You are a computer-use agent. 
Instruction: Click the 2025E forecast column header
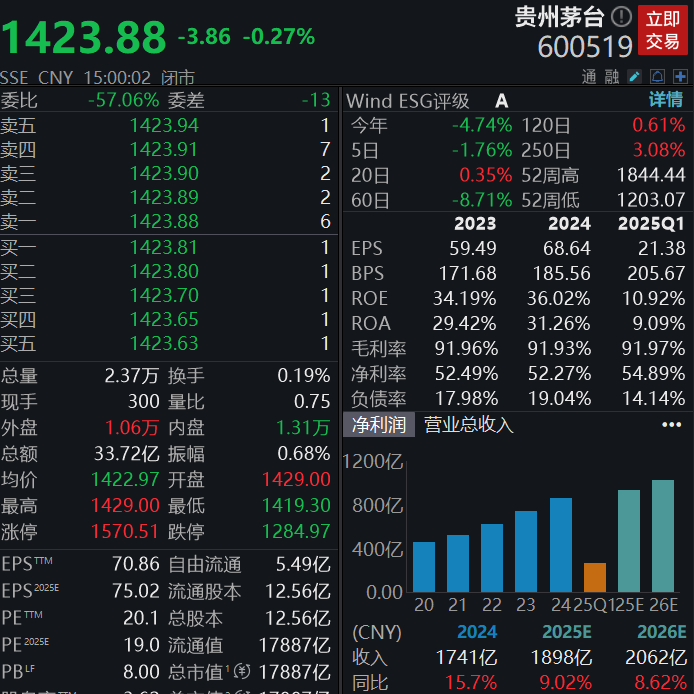tap(567, 632)
